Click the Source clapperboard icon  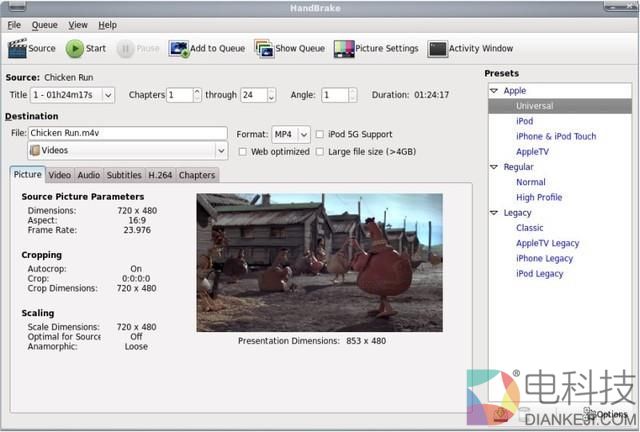[17, 48]
